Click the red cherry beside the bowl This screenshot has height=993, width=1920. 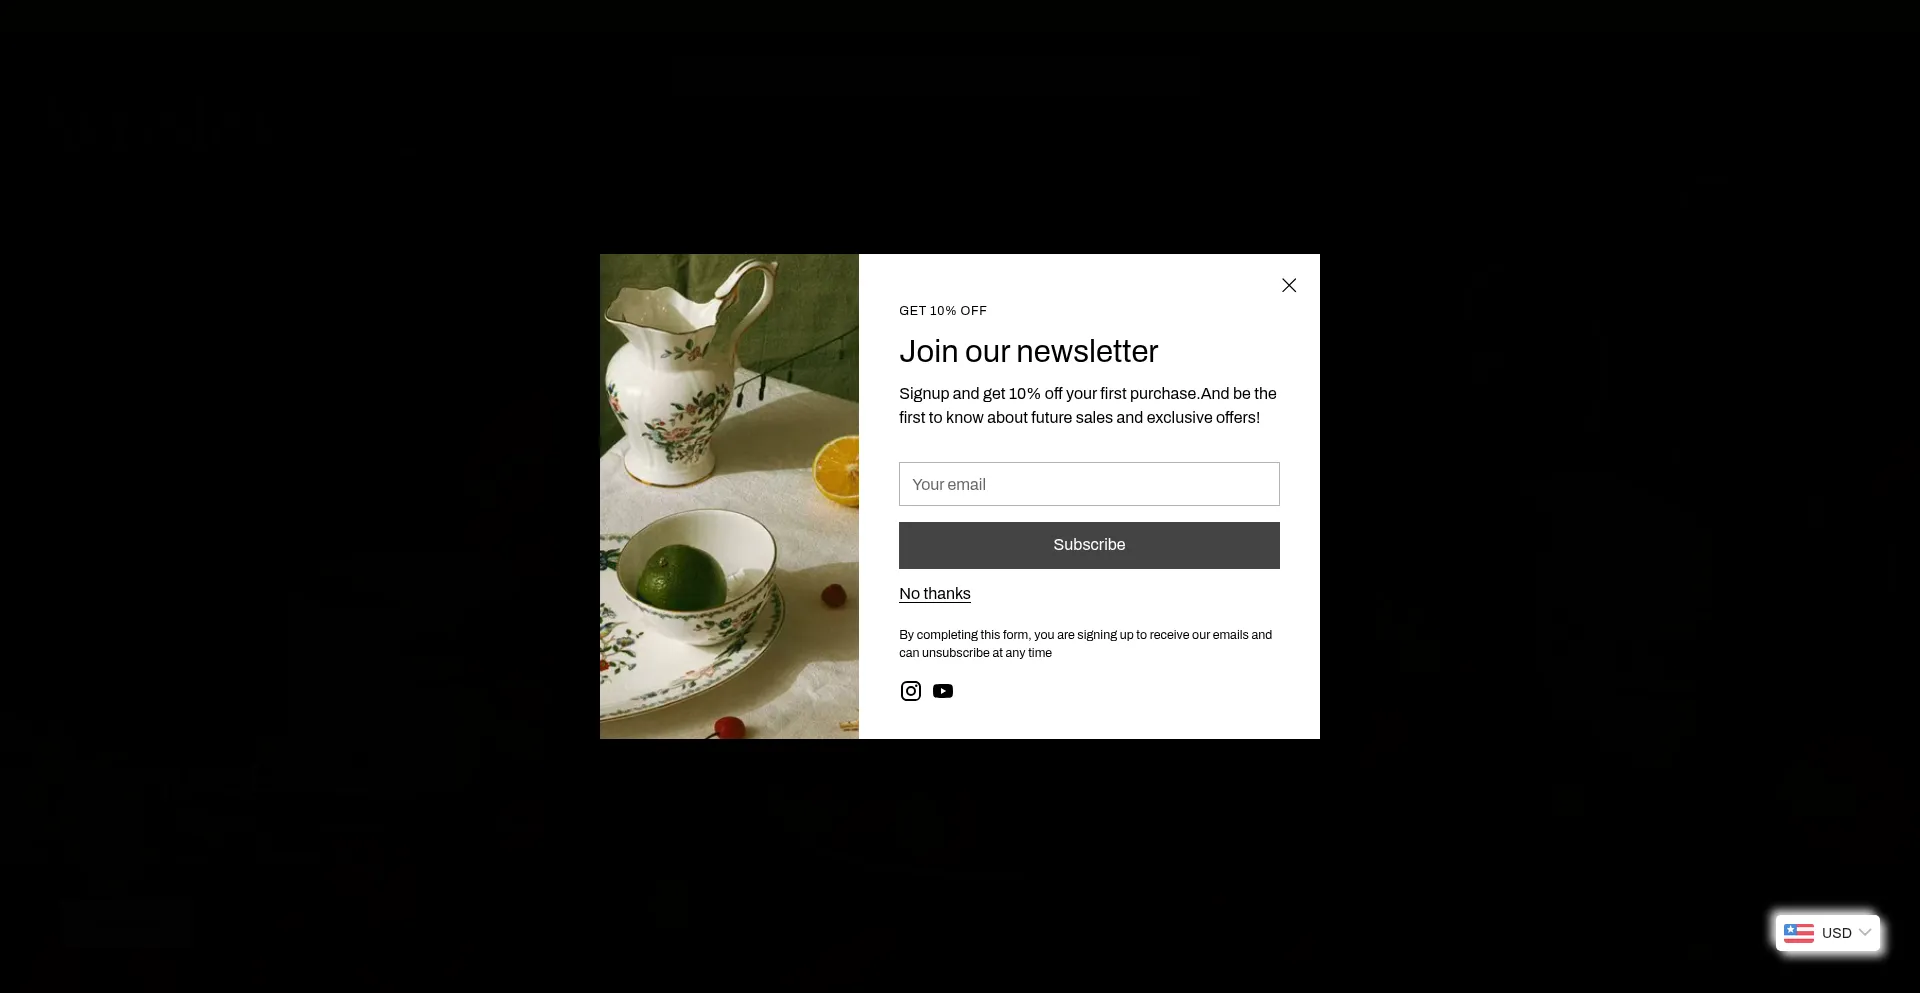point(834,596)
